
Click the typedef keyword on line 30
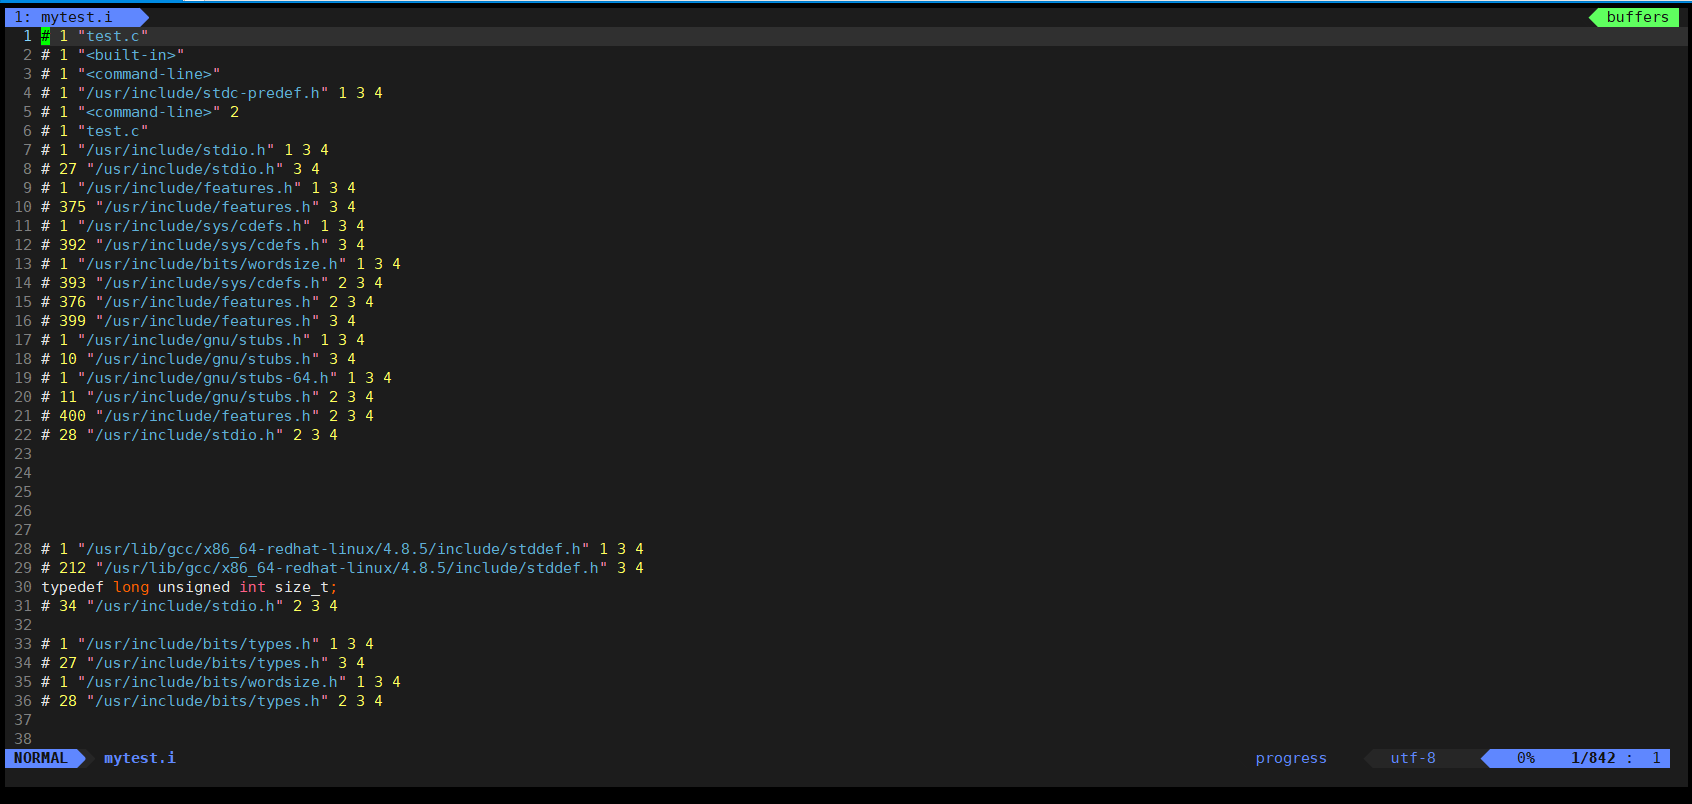72,587
